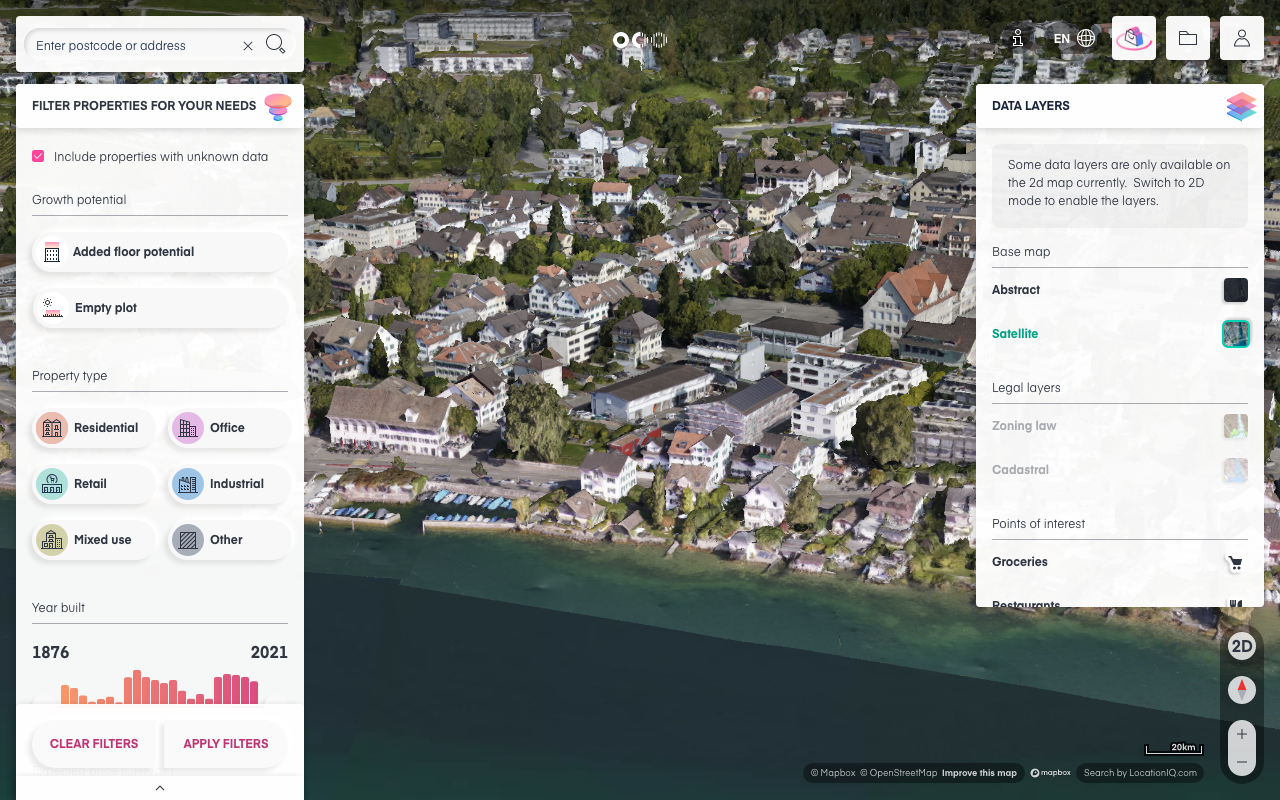Select Other property type
This screenshot has width=1280, height=800.
[x=230, y=540]
